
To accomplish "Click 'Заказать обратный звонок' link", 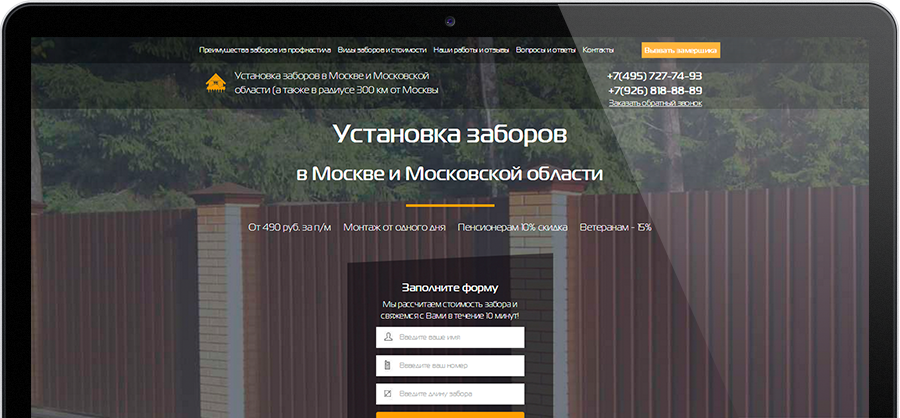I will pyautogui.click(x=655, y=103).
